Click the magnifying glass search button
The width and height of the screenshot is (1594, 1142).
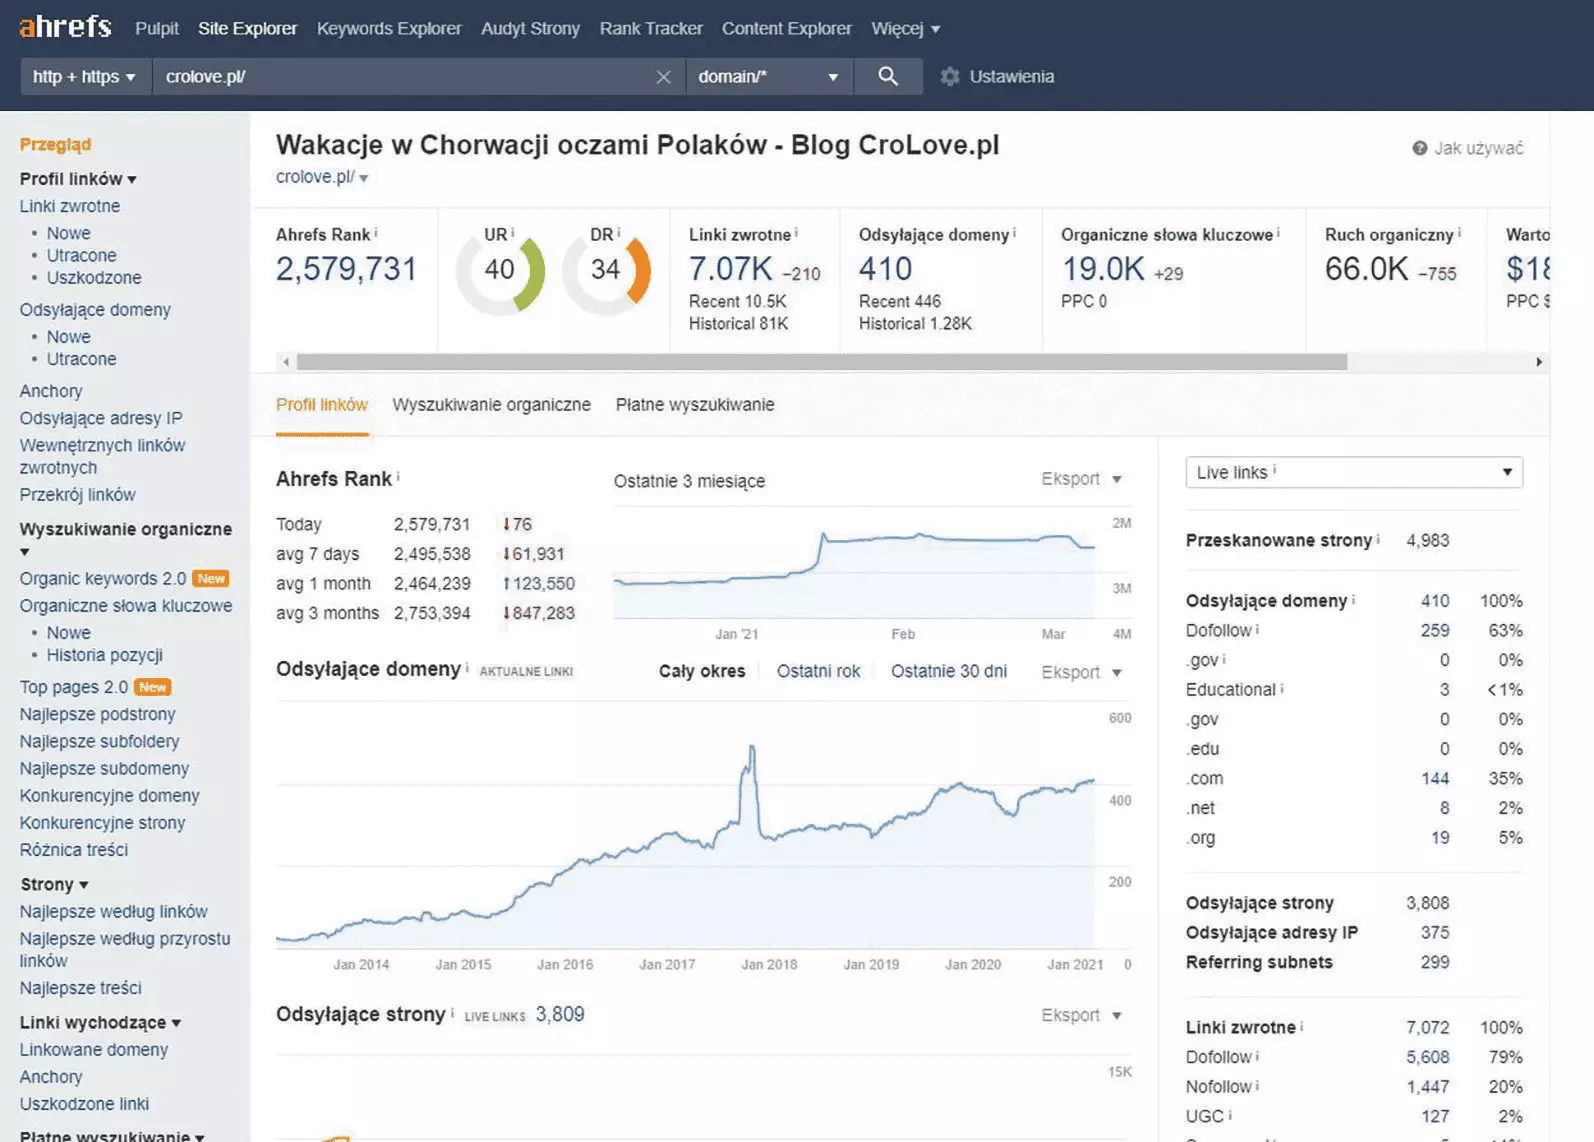click(x=887, y=77)
